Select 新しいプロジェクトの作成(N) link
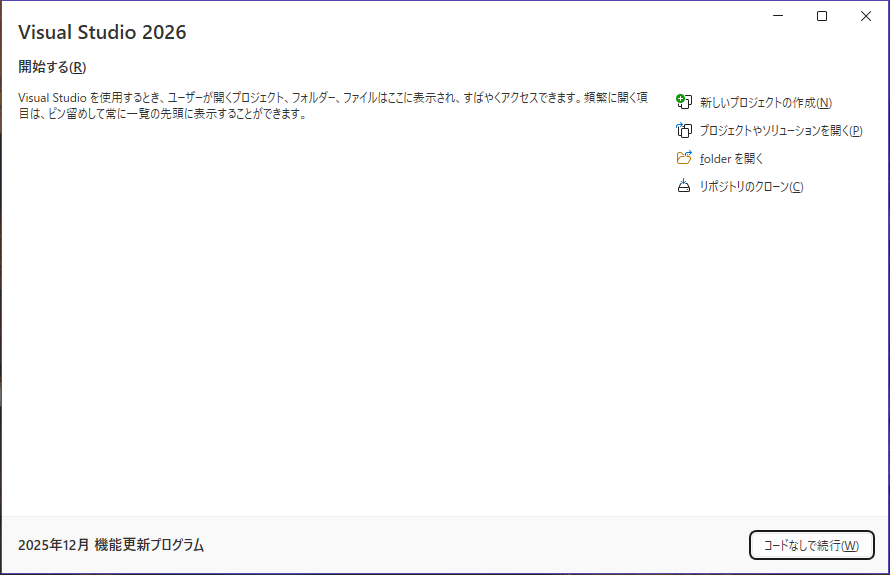The width and height of the screenshot is (890, 575). (x=765, y=103)
